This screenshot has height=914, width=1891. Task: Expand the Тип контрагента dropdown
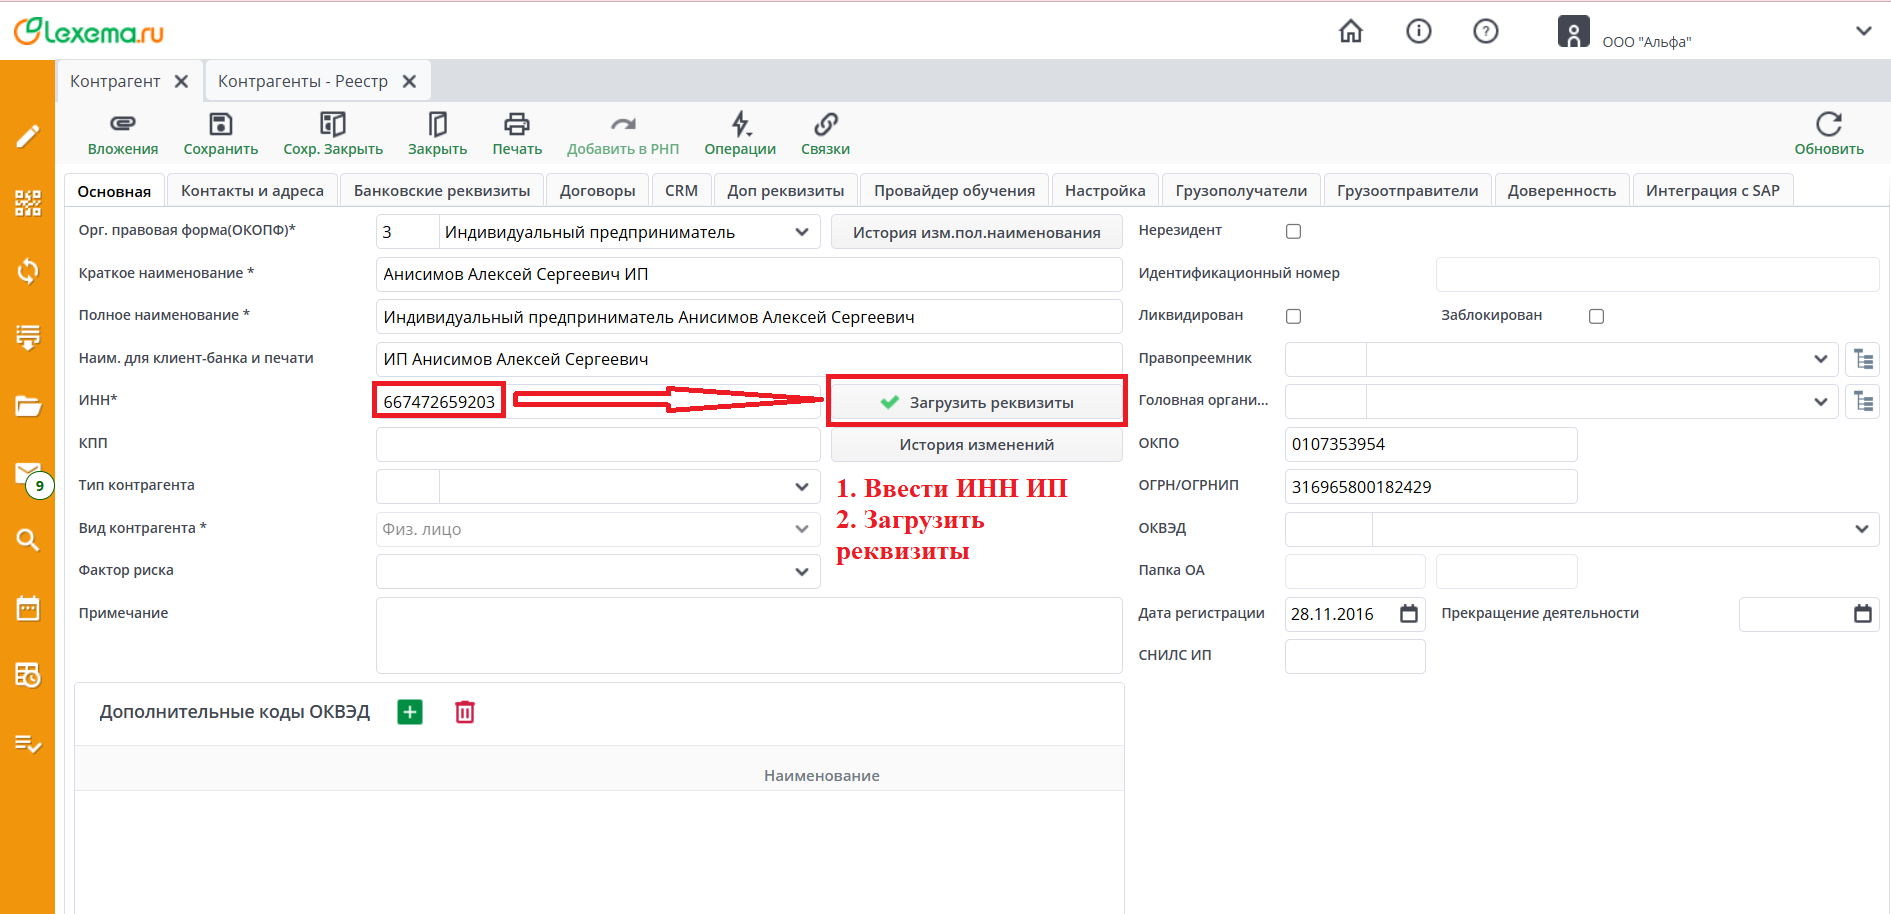801,487
